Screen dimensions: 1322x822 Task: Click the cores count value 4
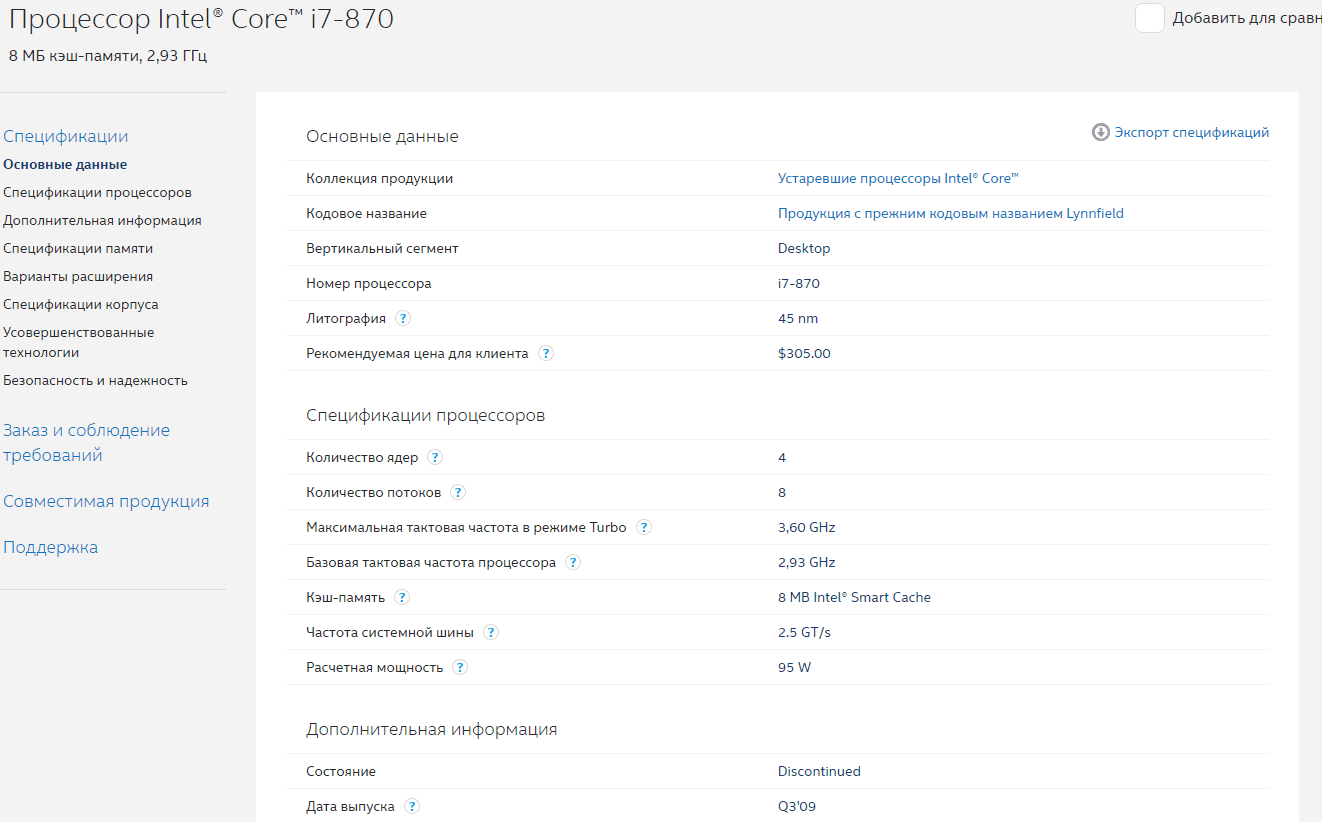[782, 457]
